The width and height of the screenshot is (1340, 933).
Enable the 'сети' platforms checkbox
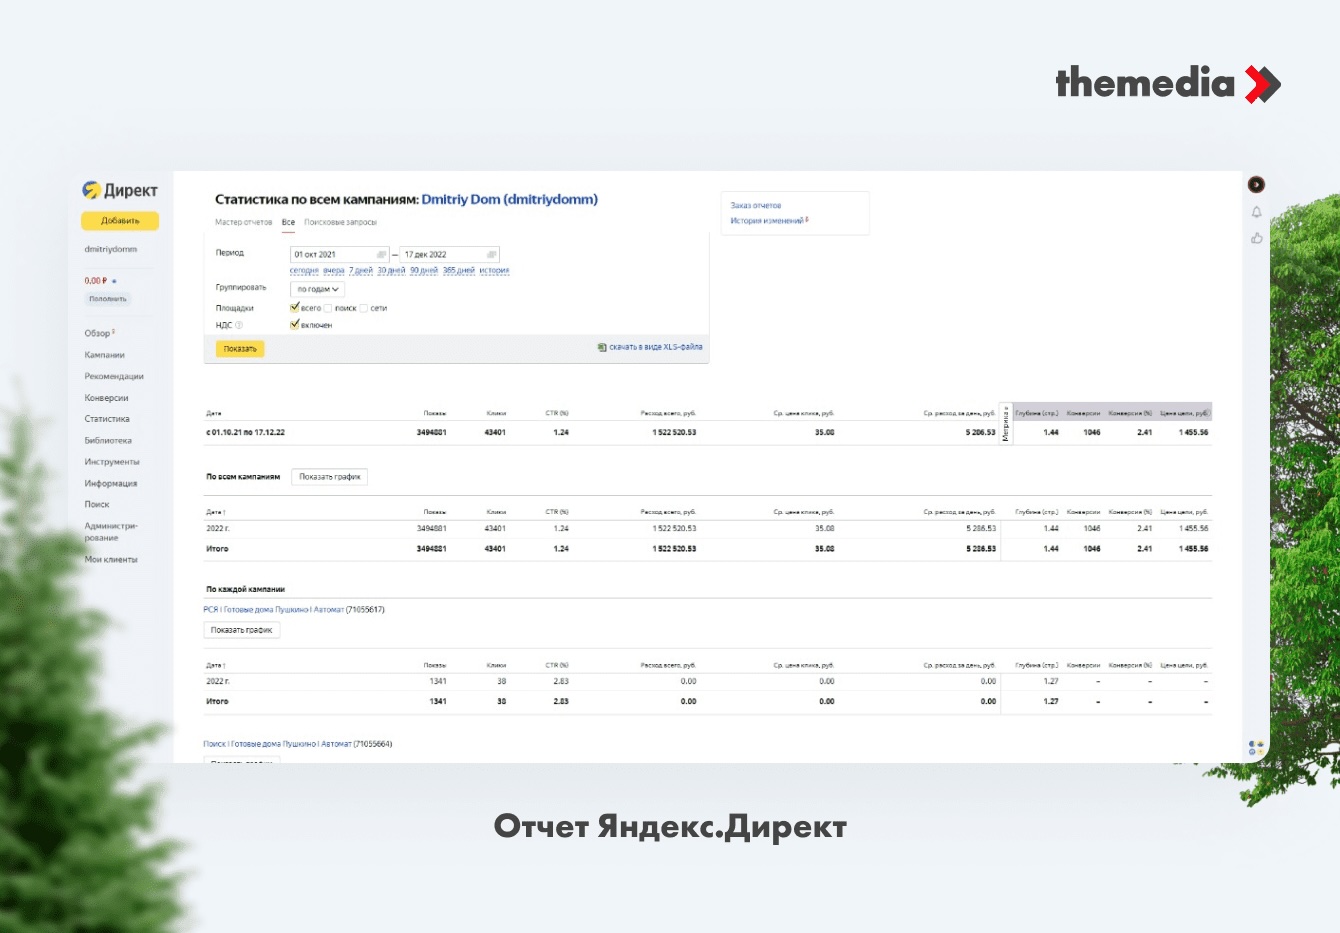click(x=364, y=308)
